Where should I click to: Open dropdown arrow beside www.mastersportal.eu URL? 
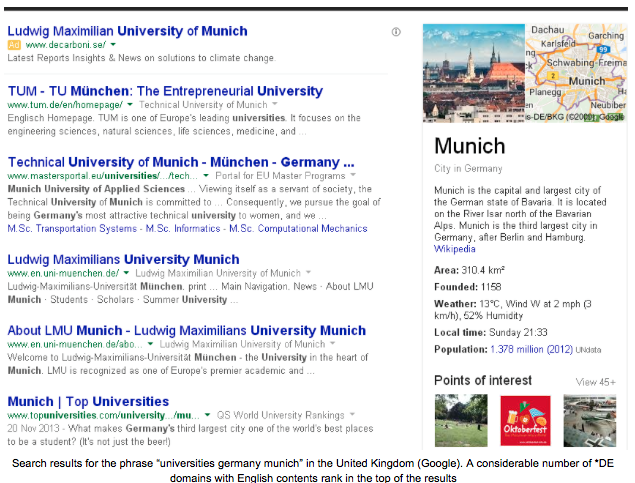(206, 176)
